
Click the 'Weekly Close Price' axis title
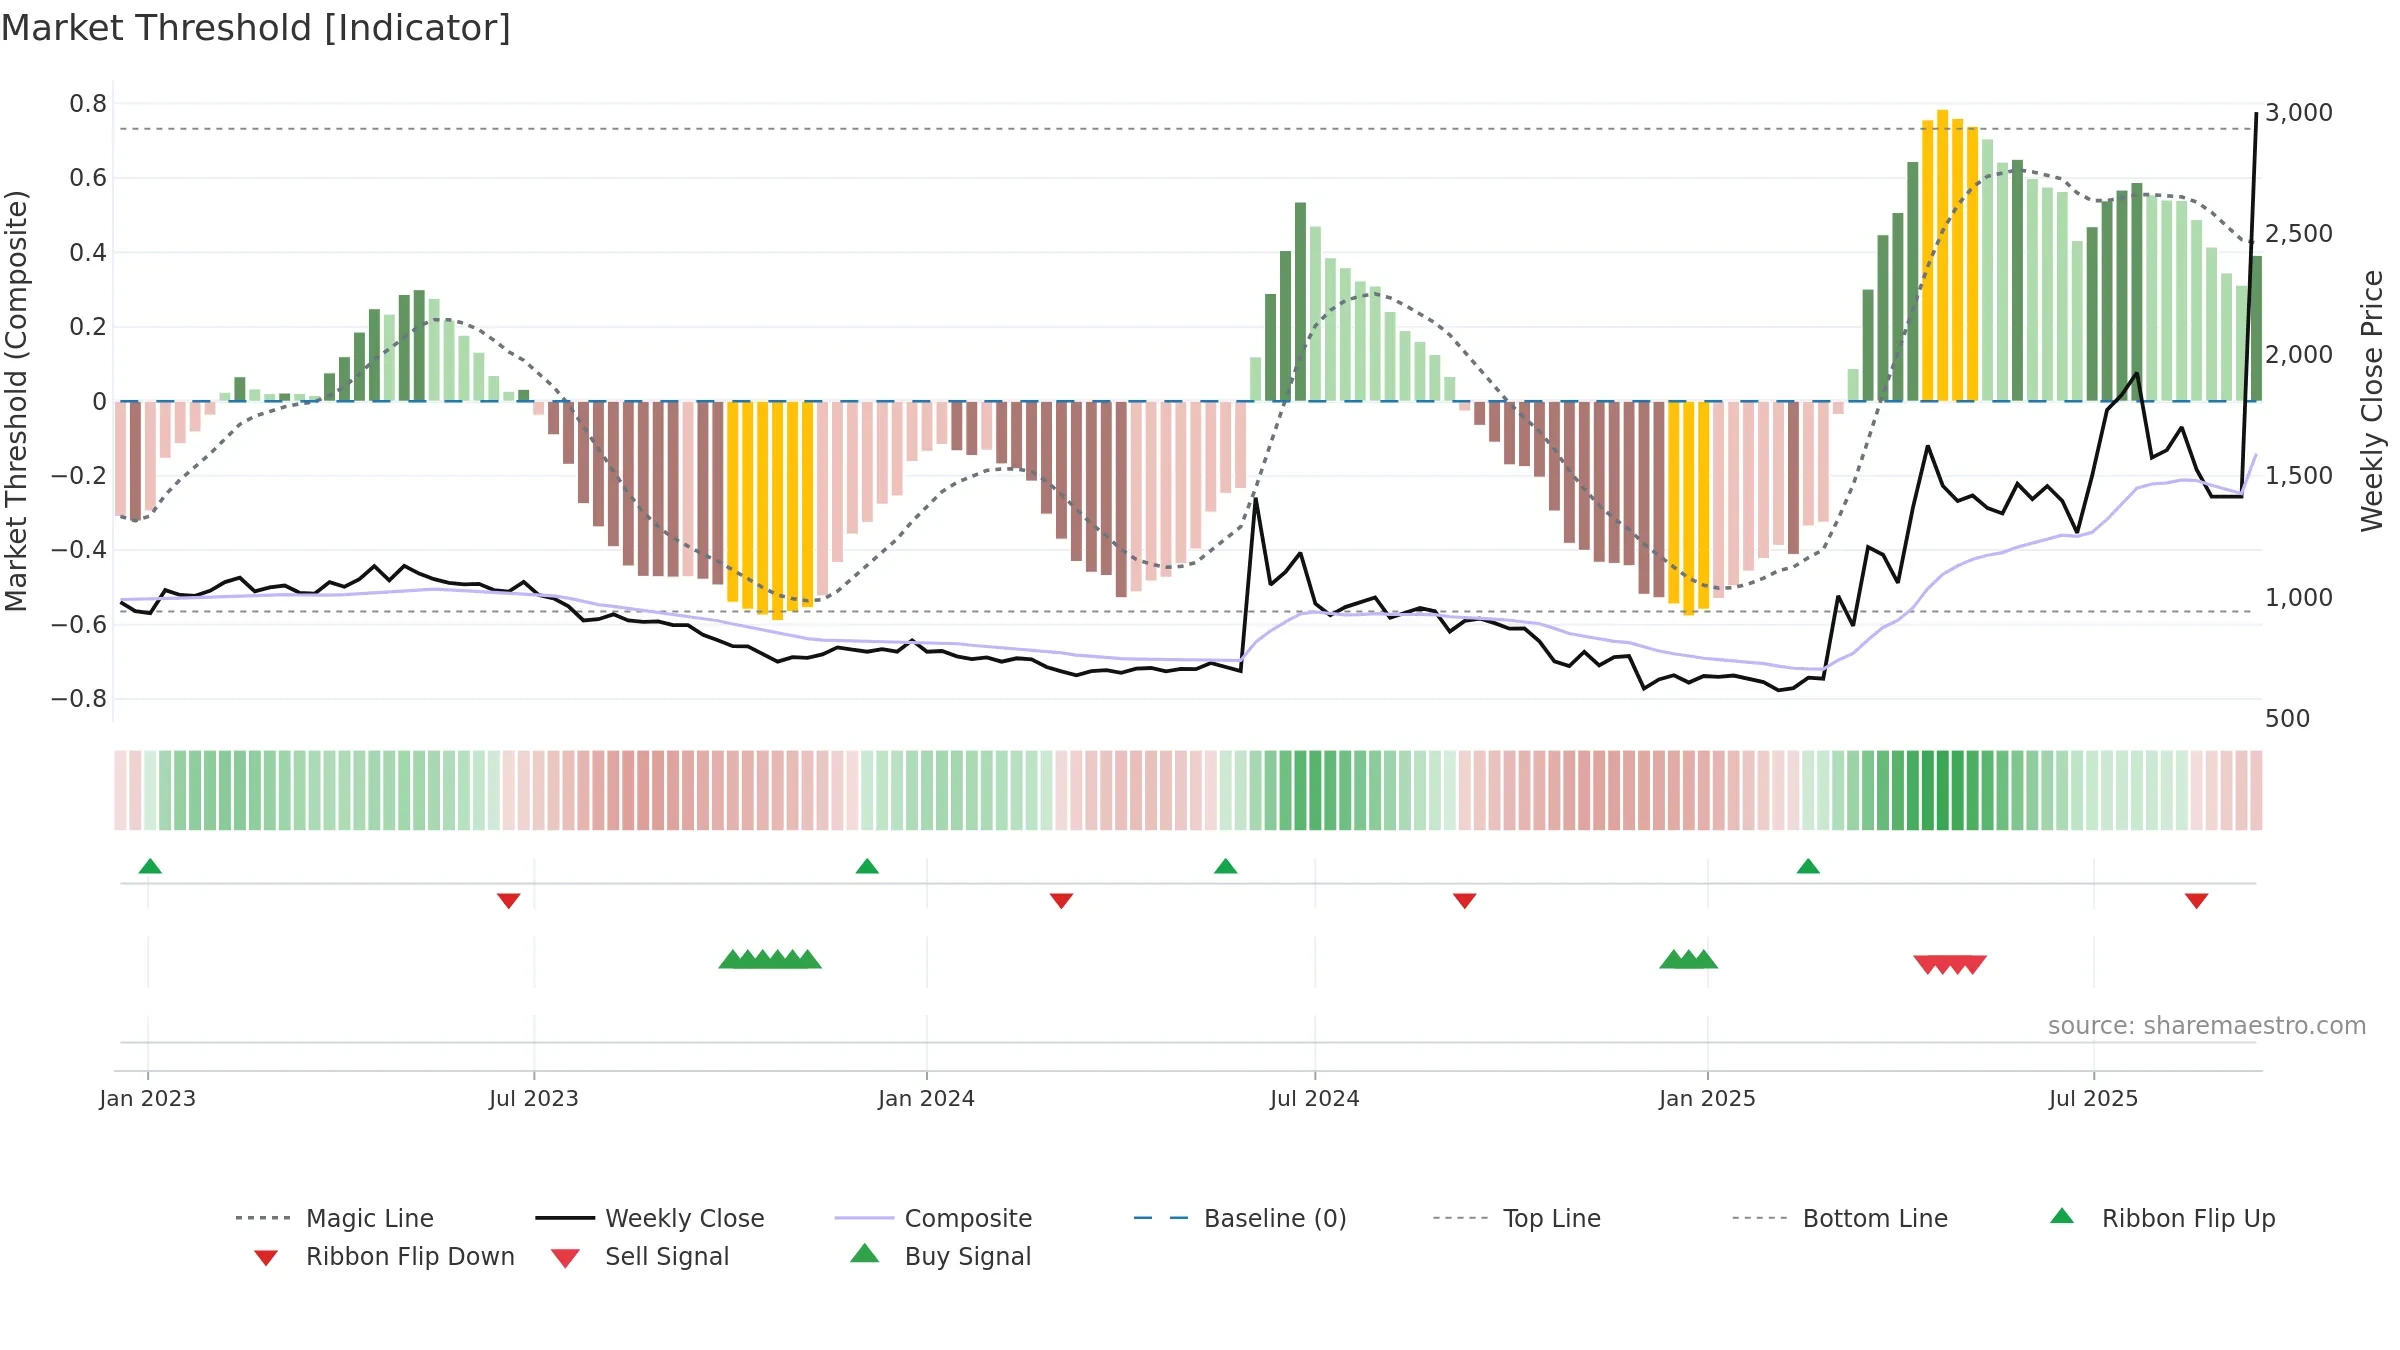[2372, 401]
